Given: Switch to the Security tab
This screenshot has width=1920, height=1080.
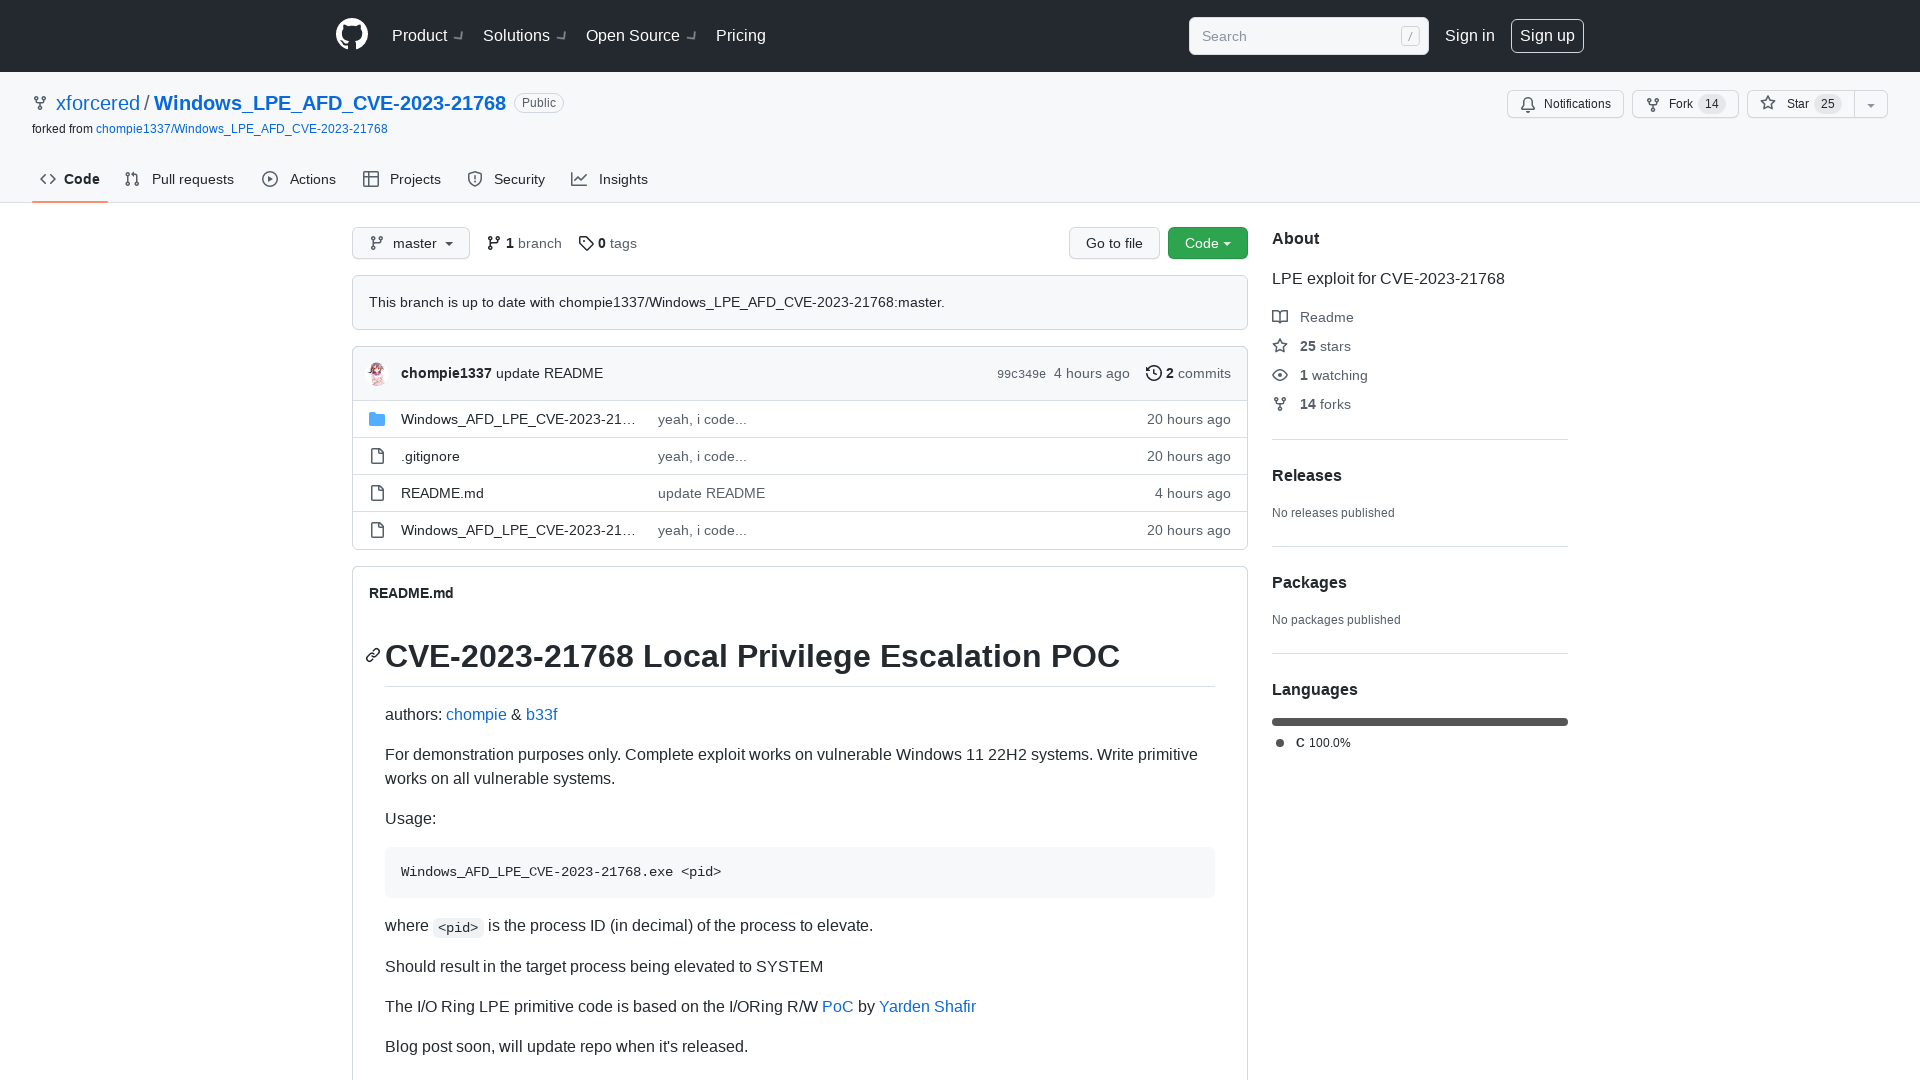Looking at the screenshot, I should (x=506, y=179).
